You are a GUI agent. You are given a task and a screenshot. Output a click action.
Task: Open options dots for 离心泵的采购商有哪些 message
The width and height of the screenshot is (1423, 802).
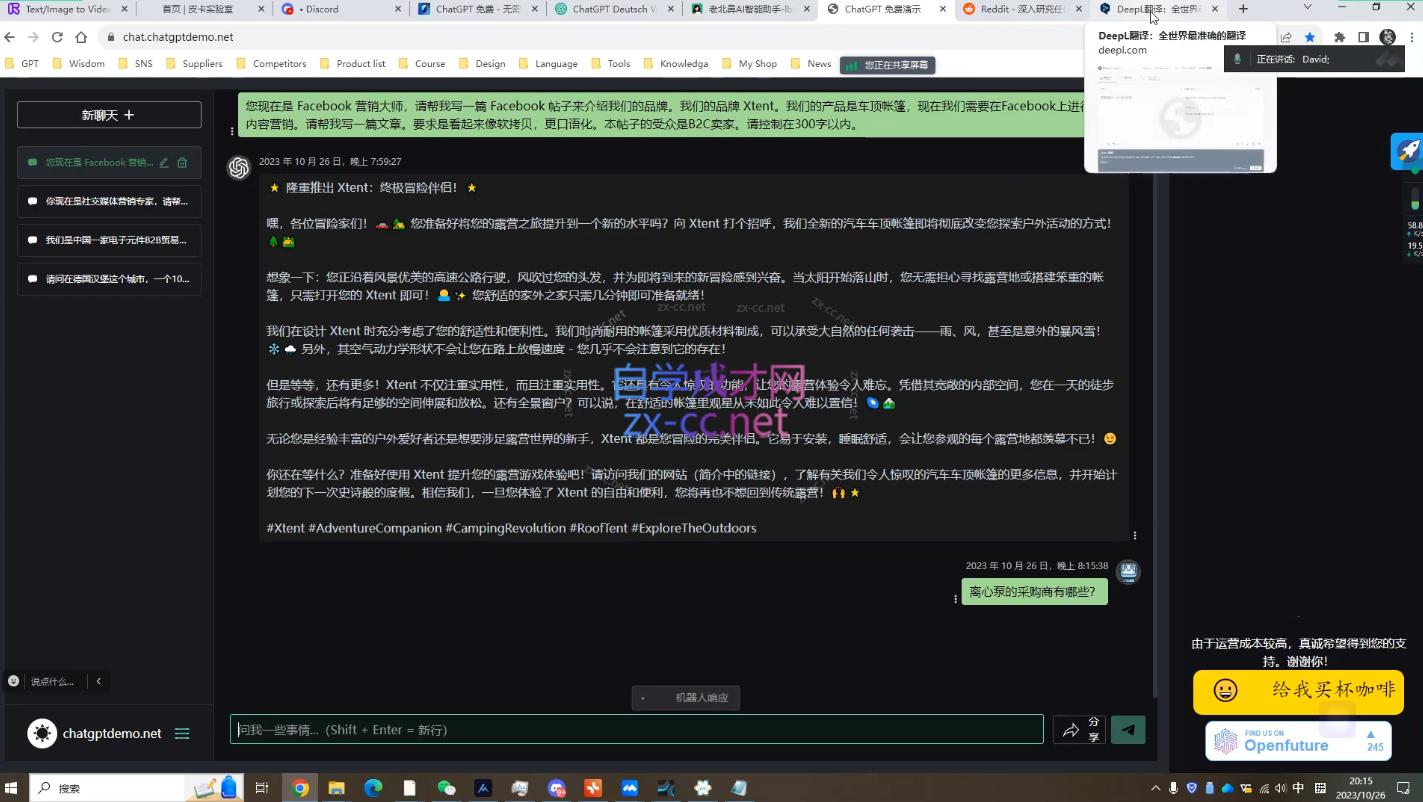click(956, 598)
